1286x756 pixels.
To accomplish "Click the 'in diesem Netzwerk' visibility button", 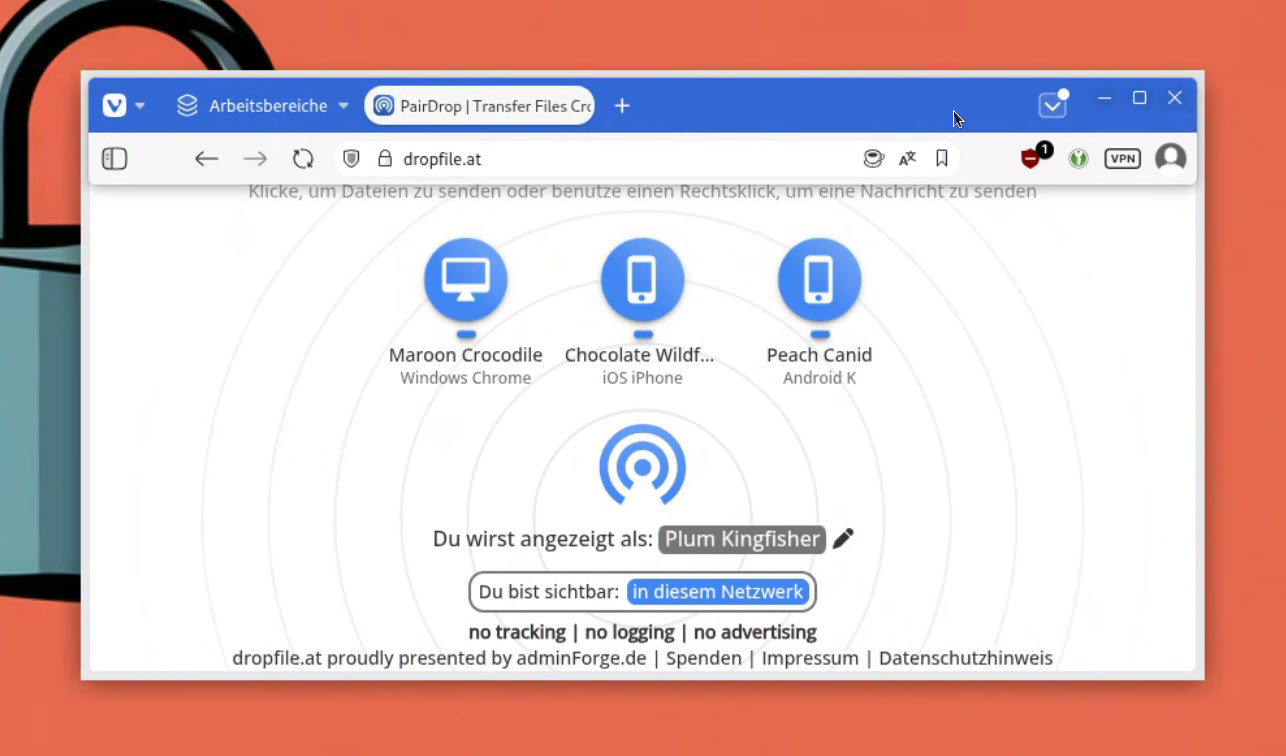I will (717, 592).
